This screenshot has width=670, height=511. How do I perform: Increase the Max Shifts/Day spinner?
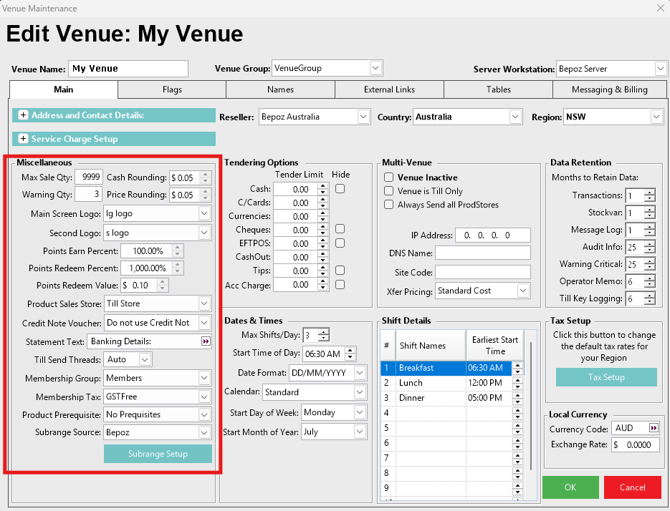324,331
